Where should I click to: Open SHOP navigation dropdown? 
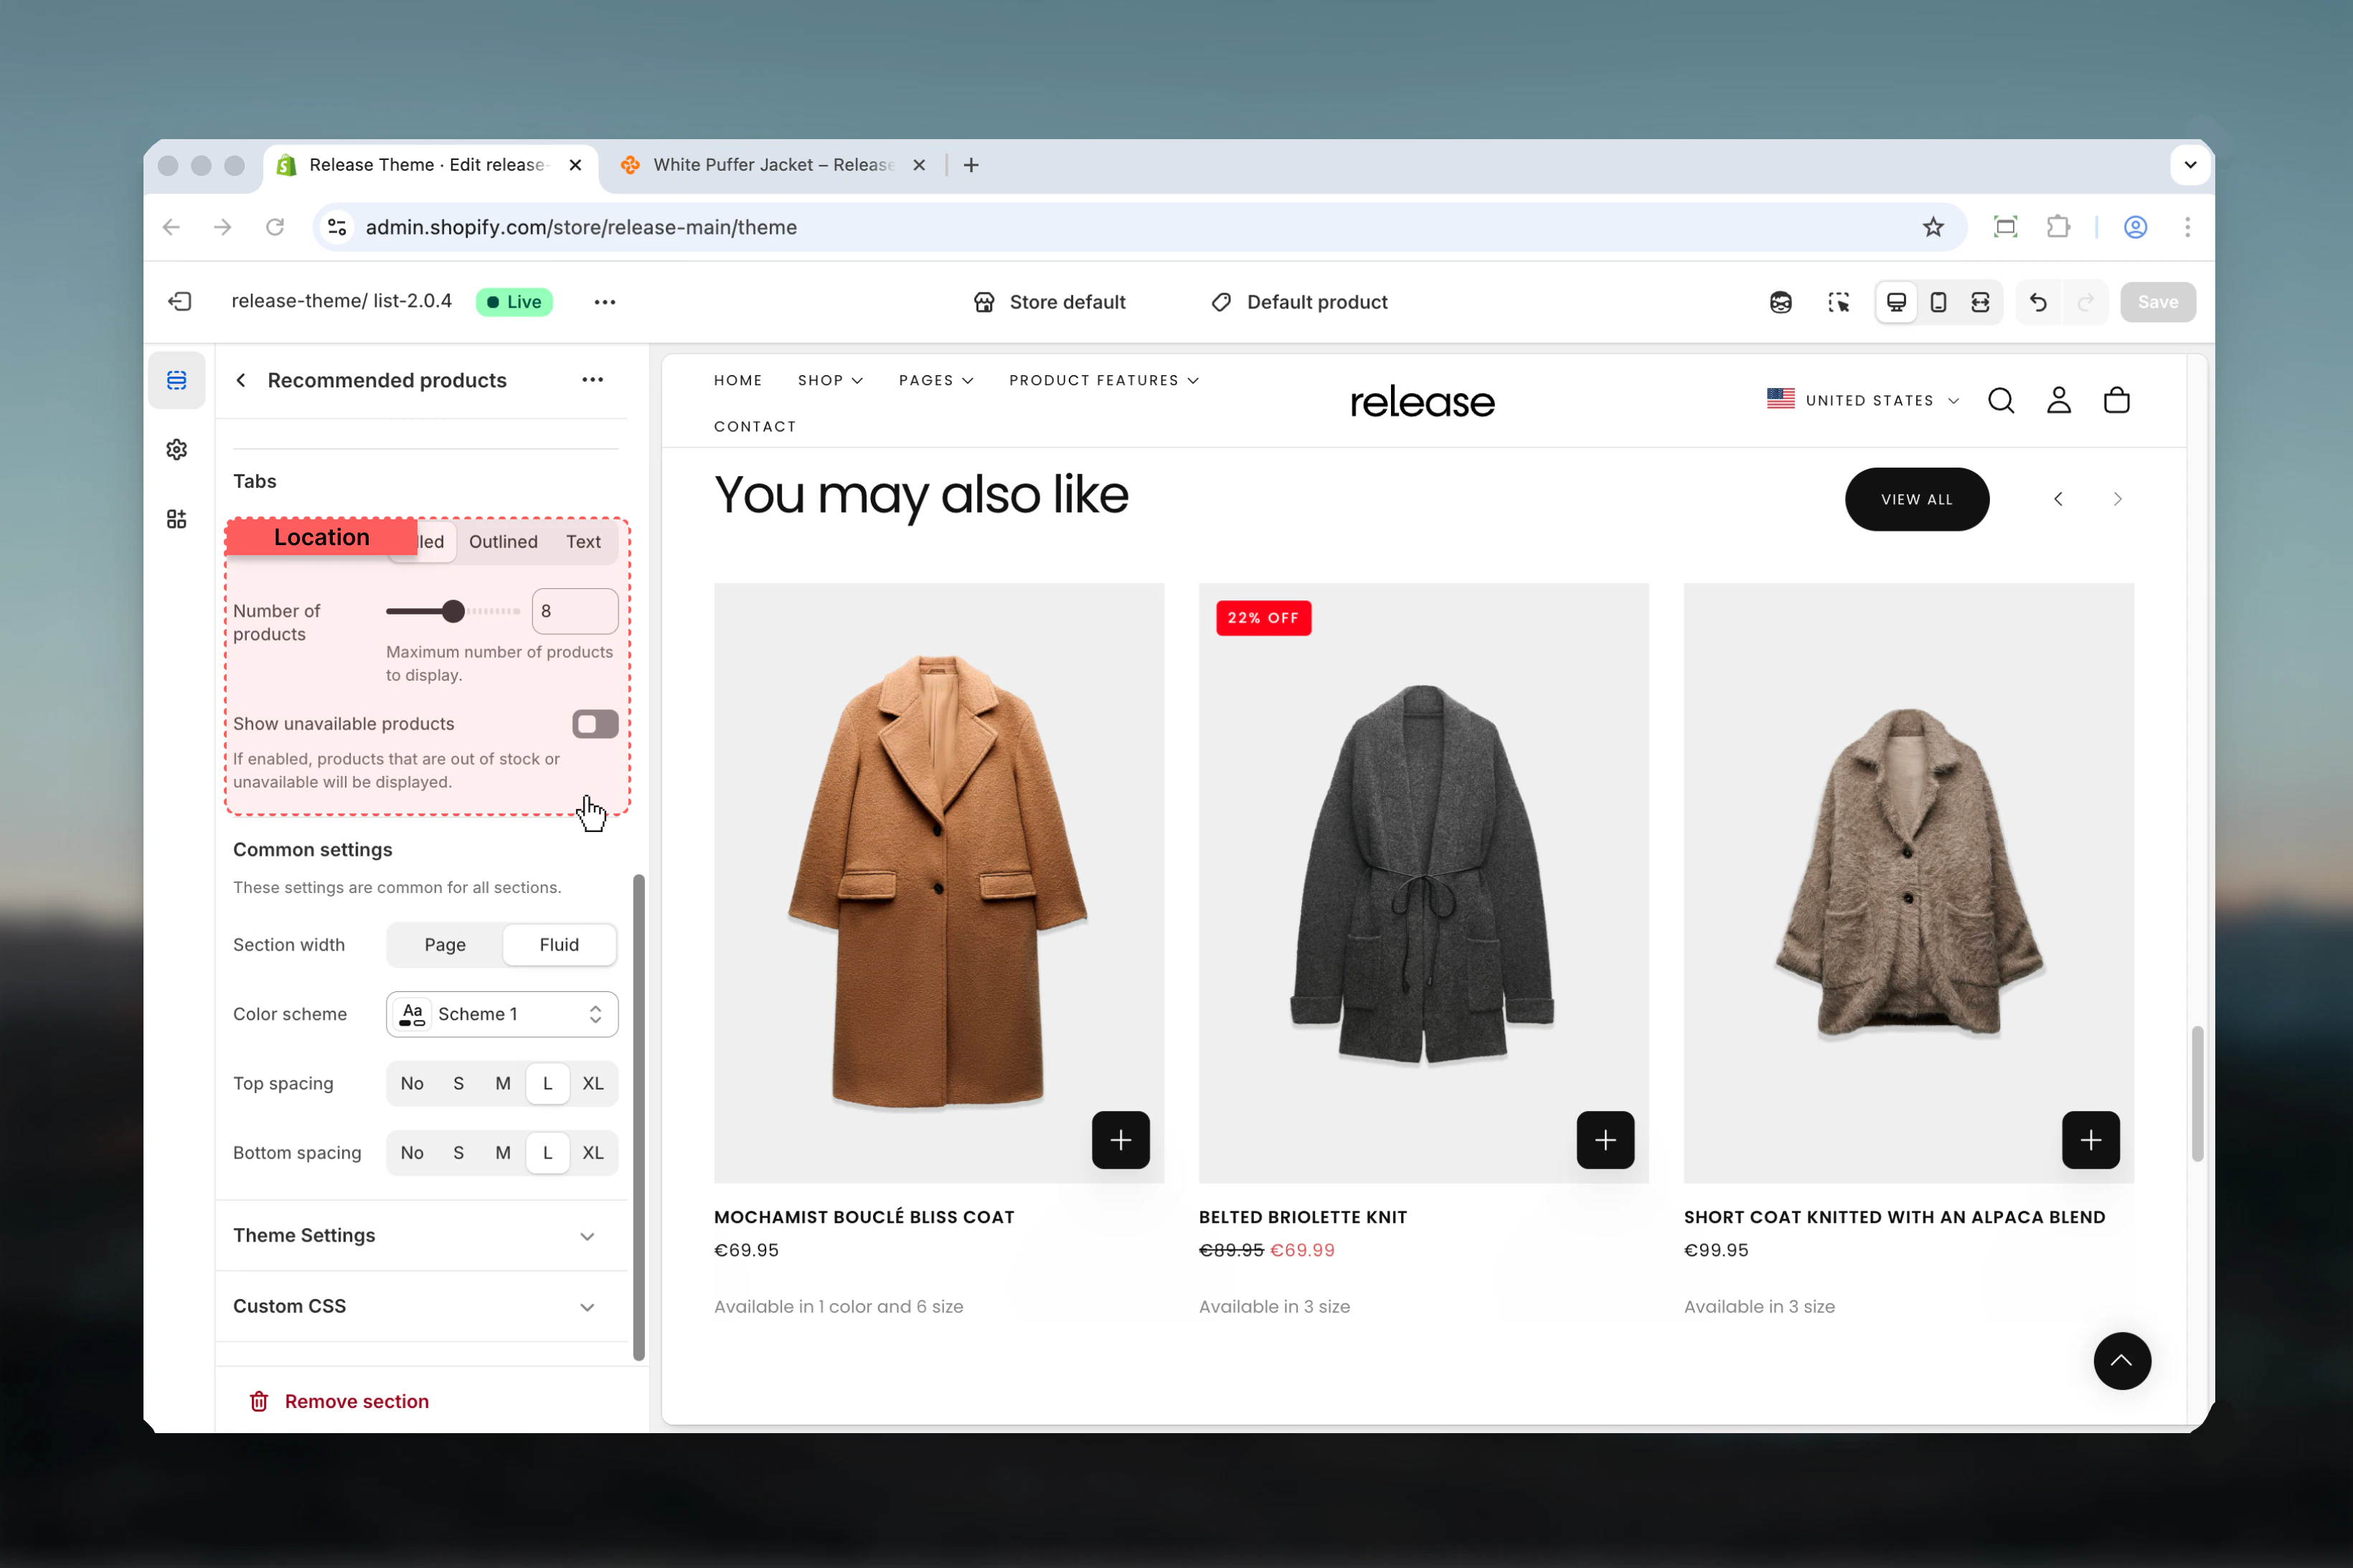click(x=830, y=380)
